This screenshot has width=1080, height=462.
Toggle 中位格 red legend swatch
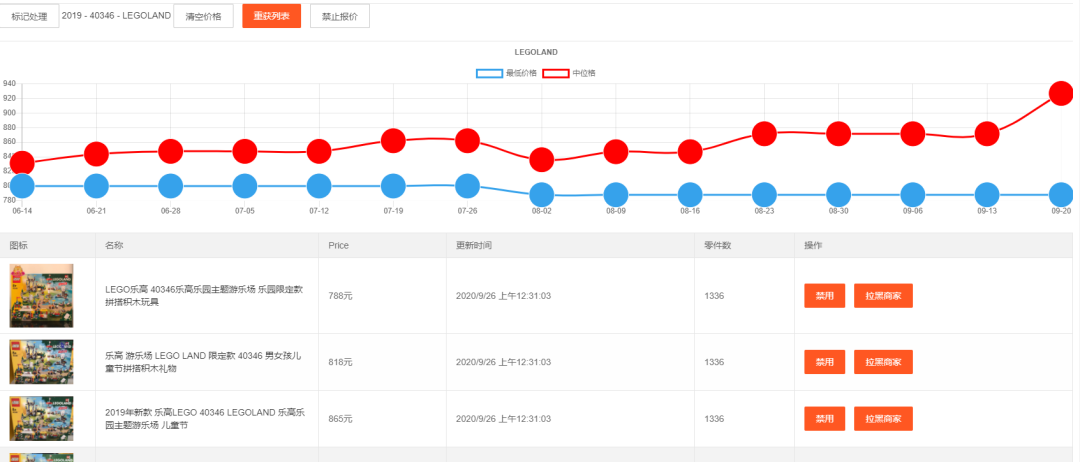556,73
